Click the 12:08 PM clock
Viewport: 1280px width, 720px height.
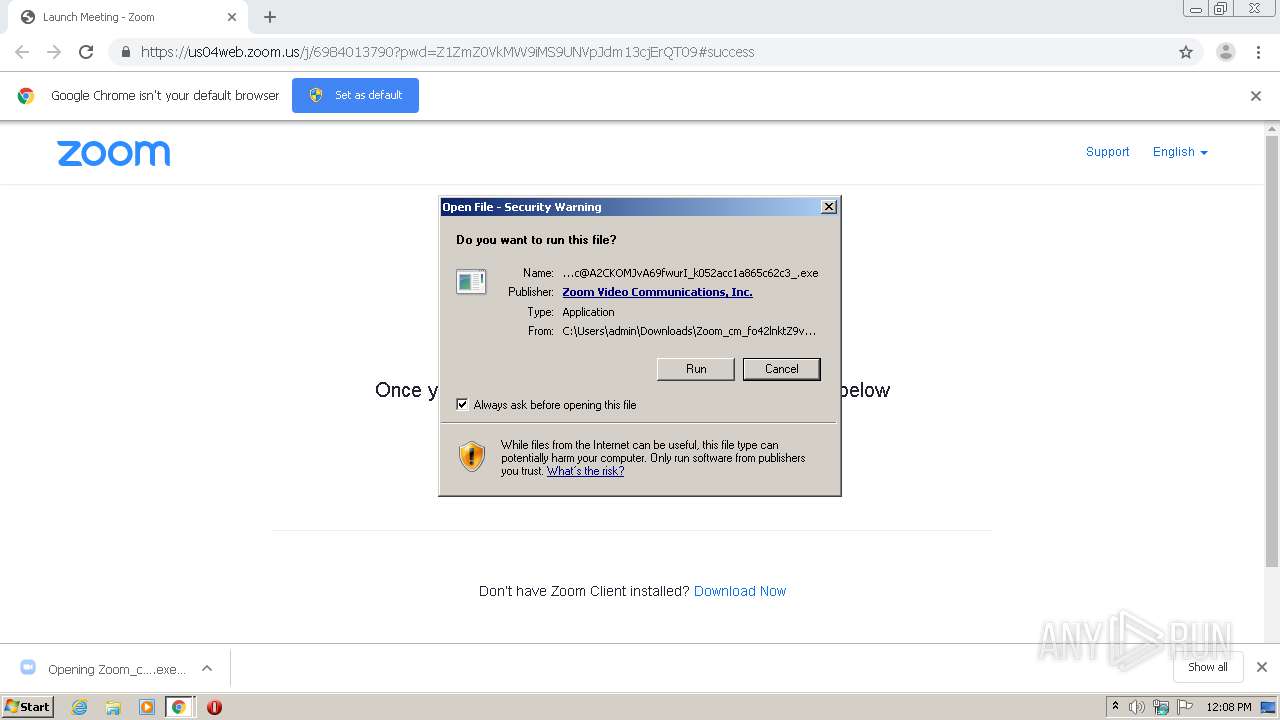tap(1229, 707)
